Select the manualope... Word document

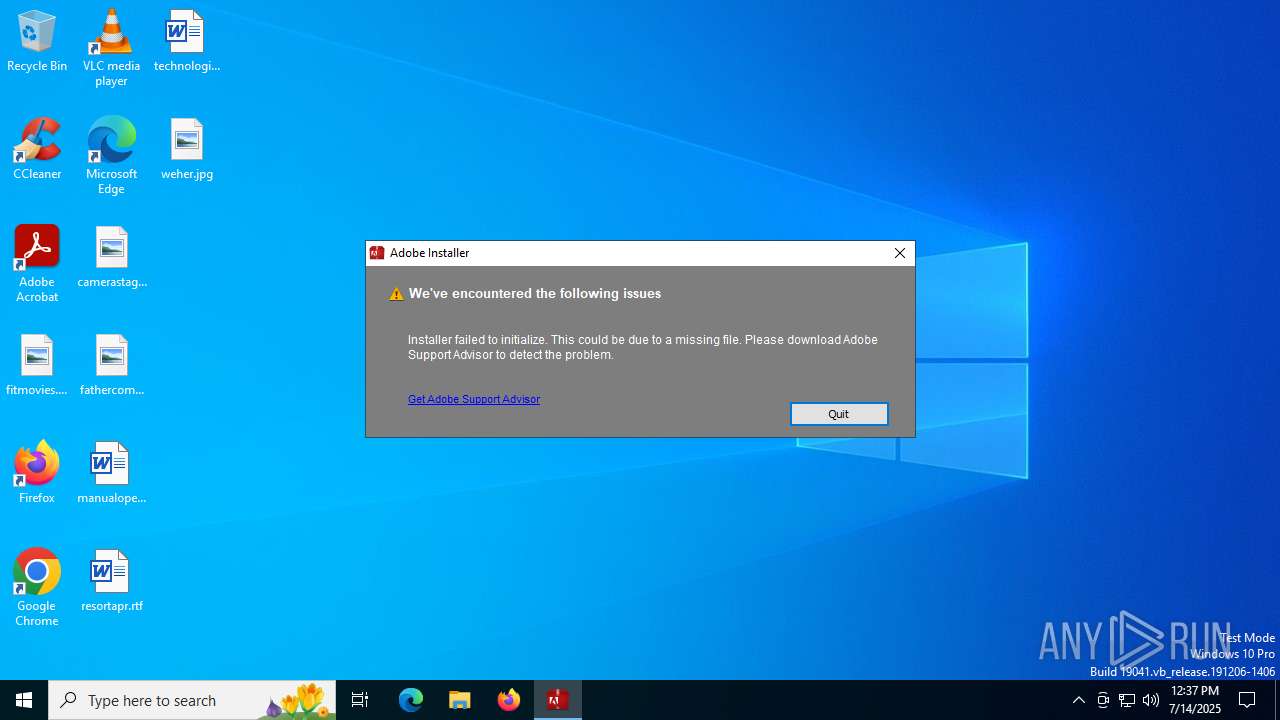111,473
